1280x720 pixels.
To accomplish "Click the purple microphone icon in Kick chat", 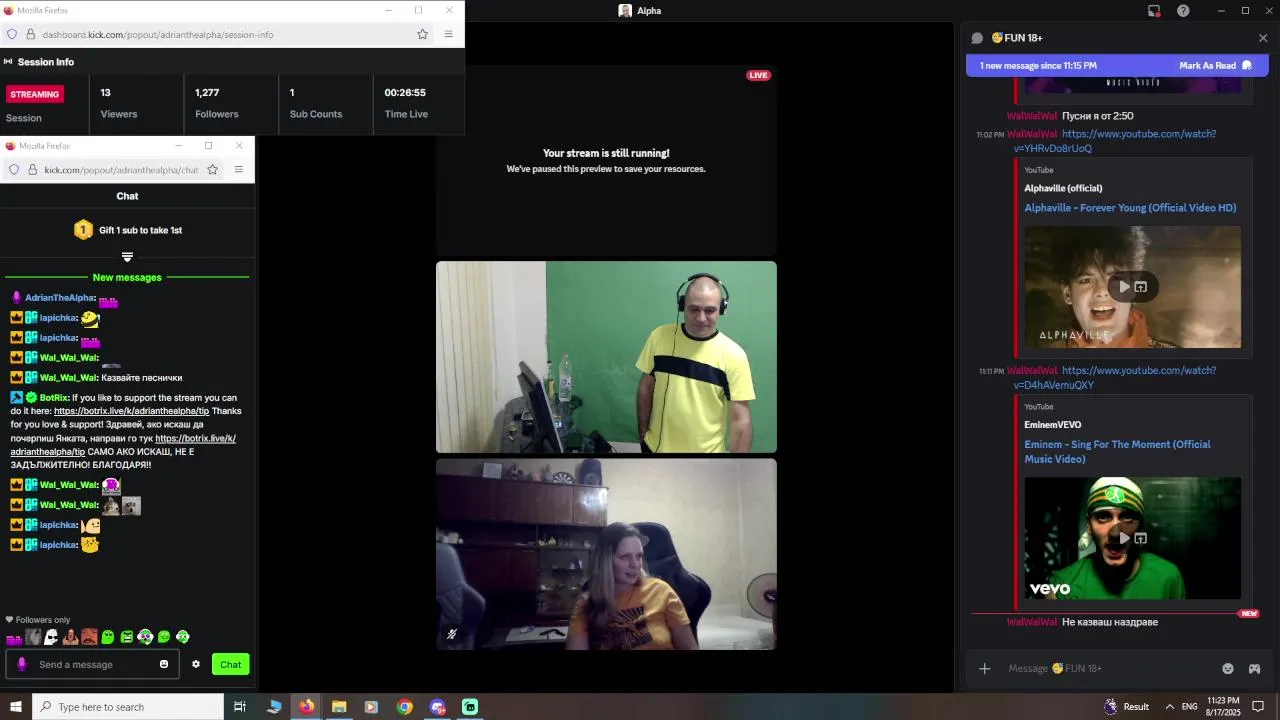I will coord(22,664).
